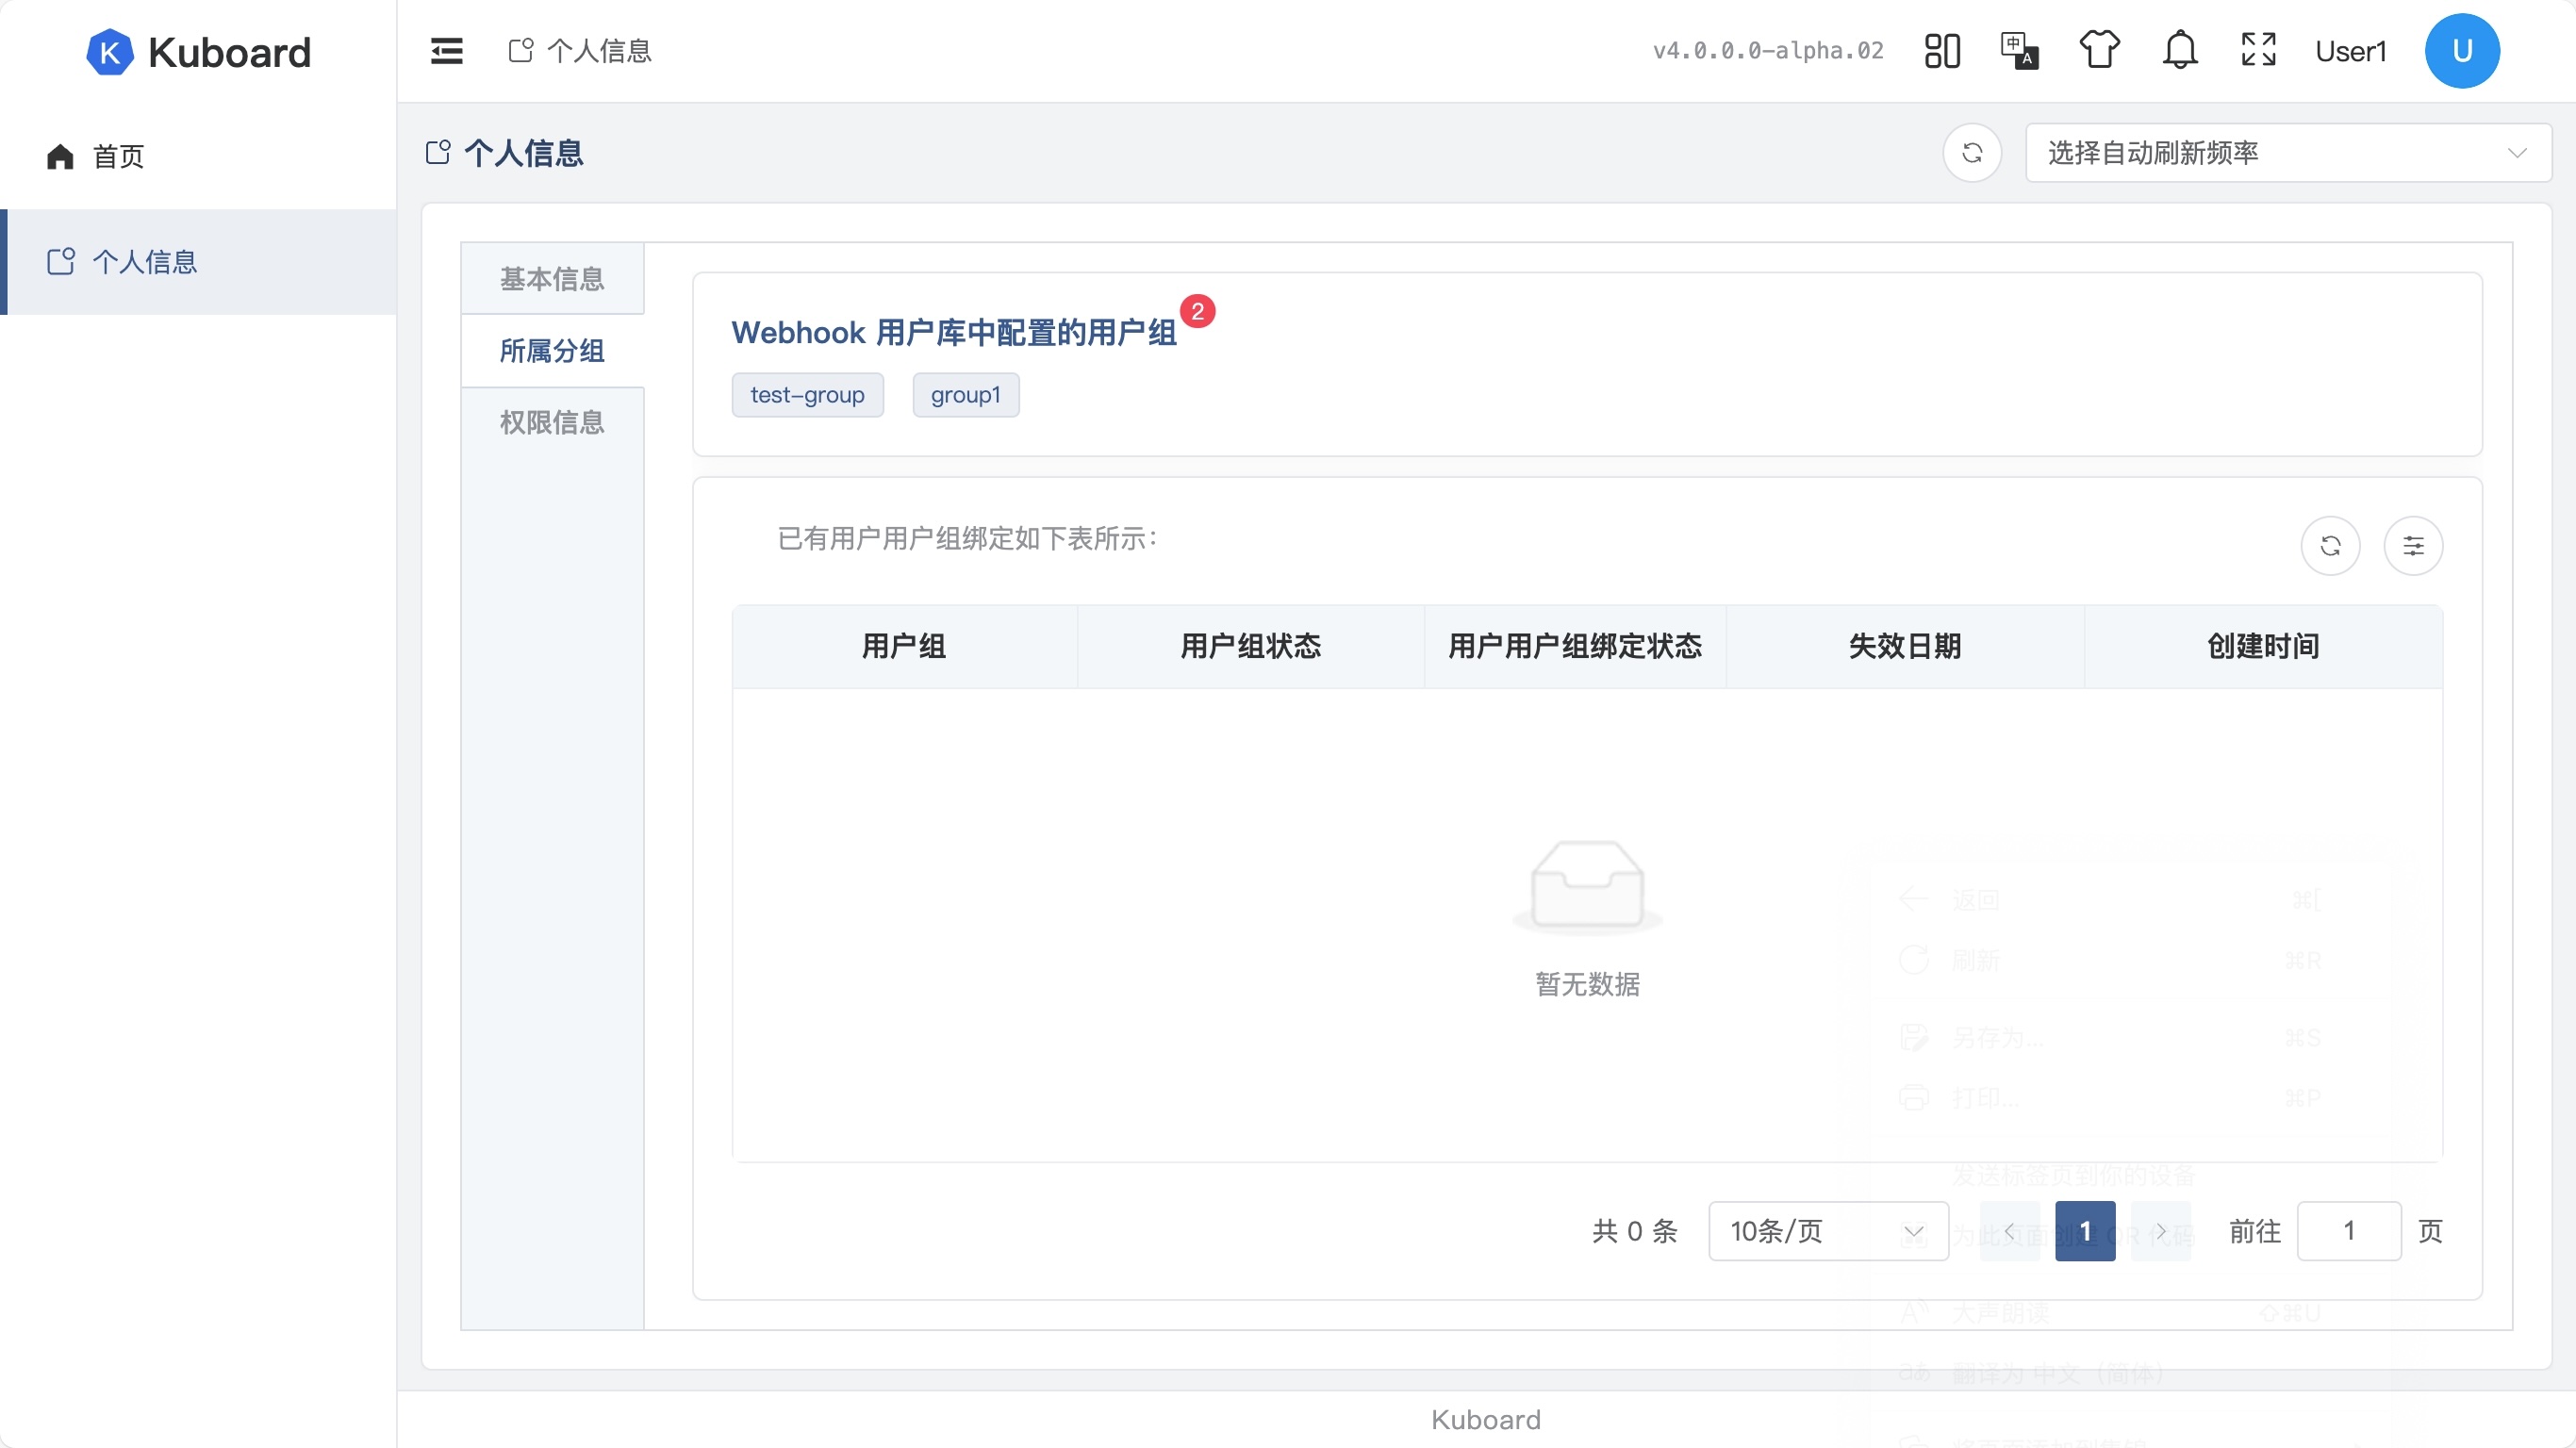
Task: Open table column settings icon
Action: coord(2413,546)
